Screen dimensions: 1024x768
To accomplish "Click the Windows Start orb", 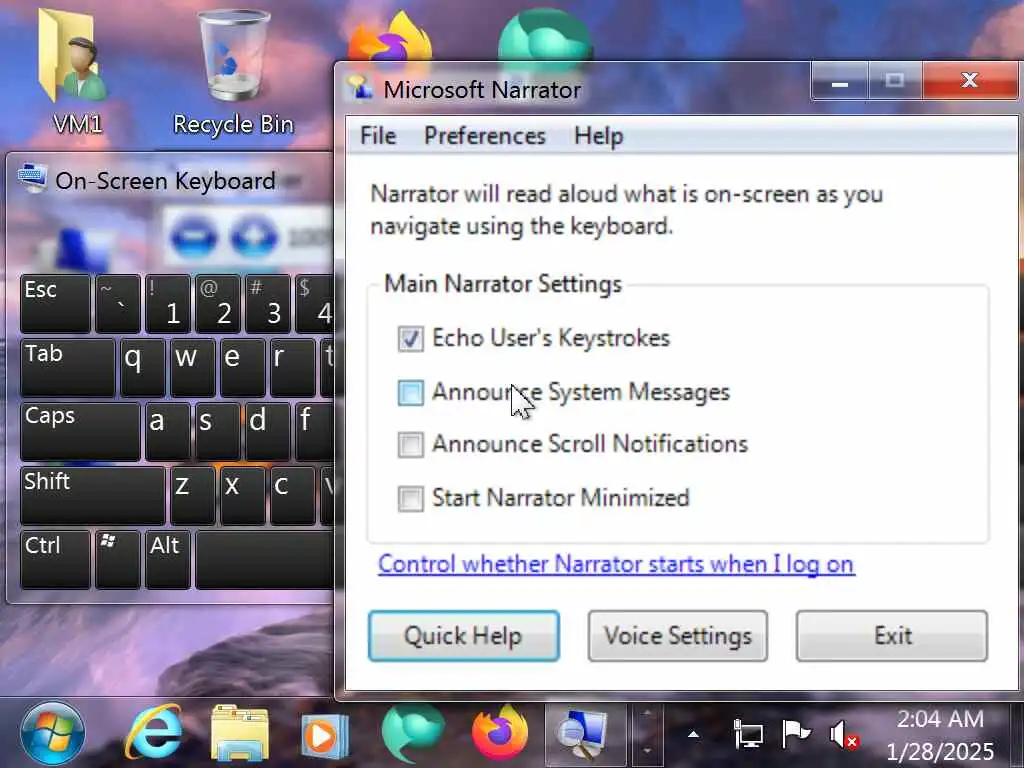I will pyautogui.click(x=52, y=733).
